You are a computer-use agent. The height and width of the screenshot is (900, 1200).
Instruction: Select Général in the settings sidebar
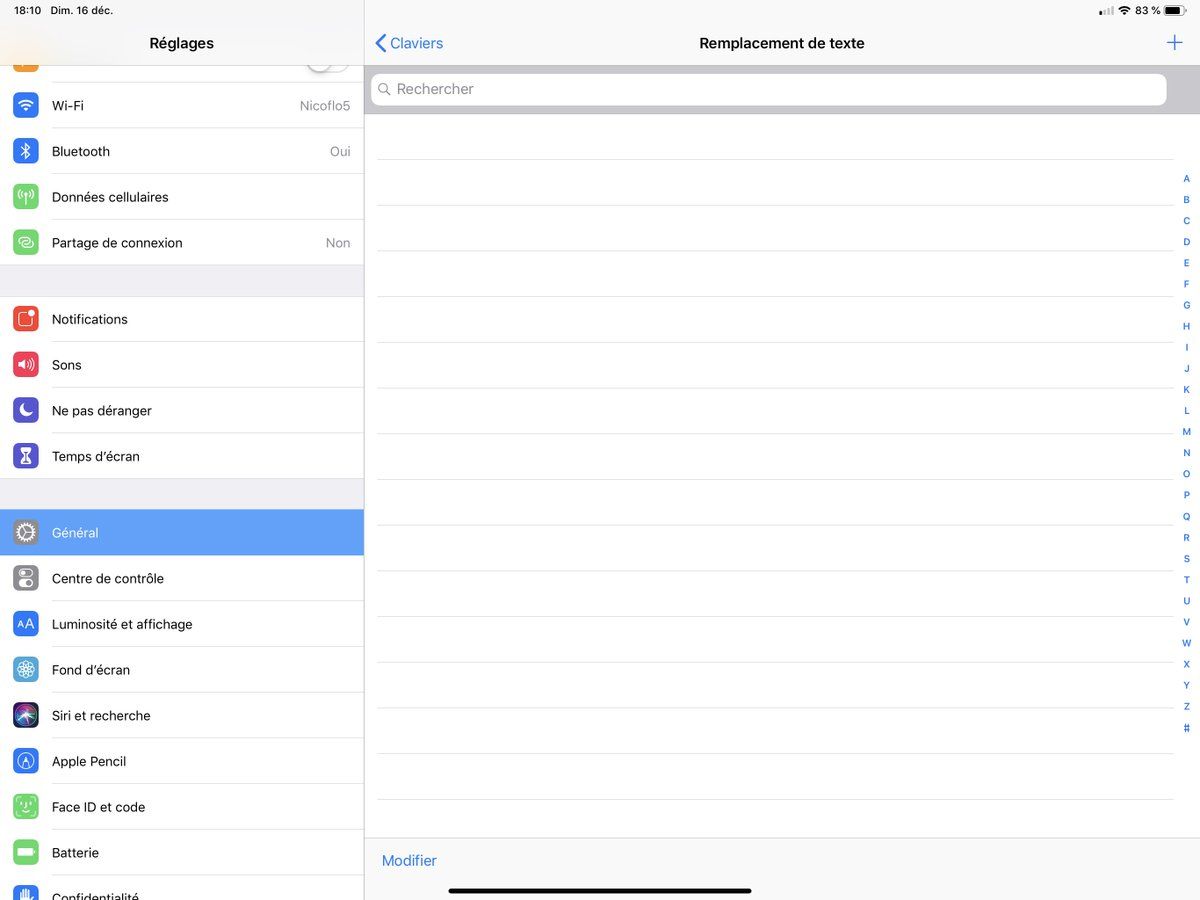(181, 533)
